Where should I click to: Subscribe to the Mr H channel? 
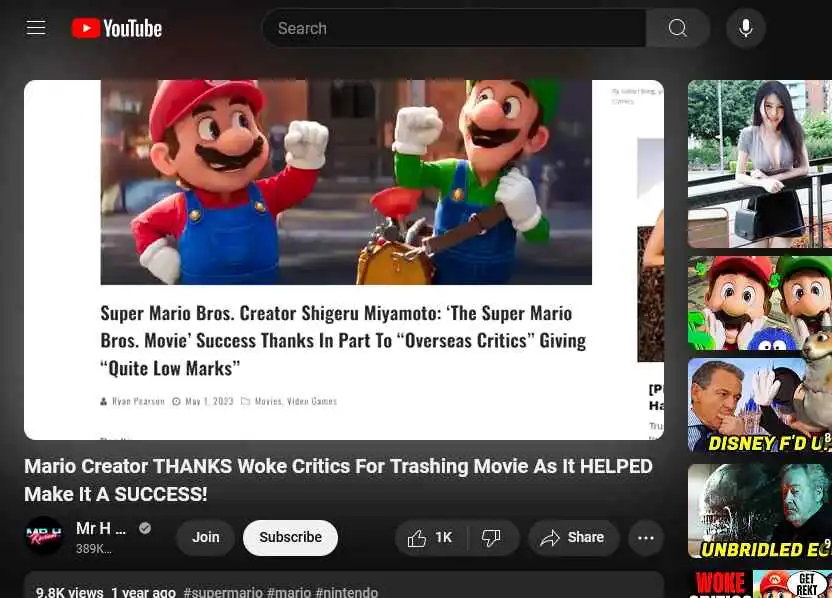pos(290,538)
